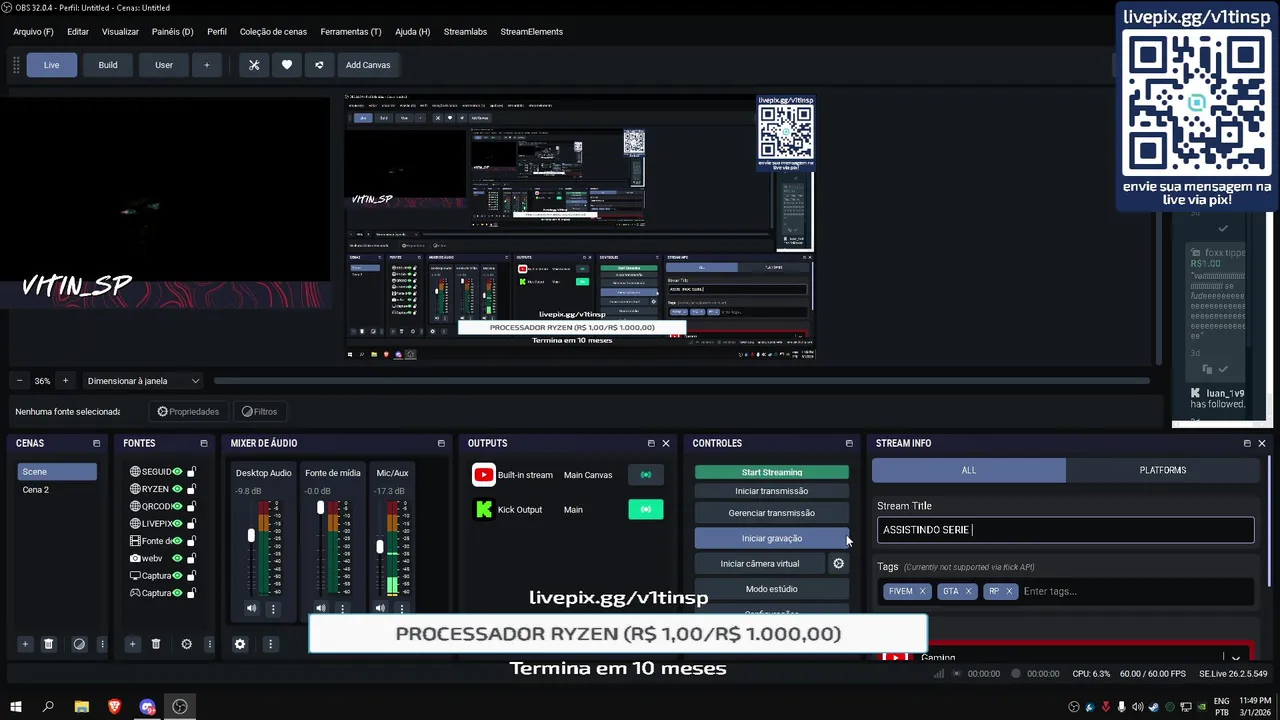Undock the Cenas panel
The width and height of the screenshot is (1280, 720).
(x=97, y=443)
